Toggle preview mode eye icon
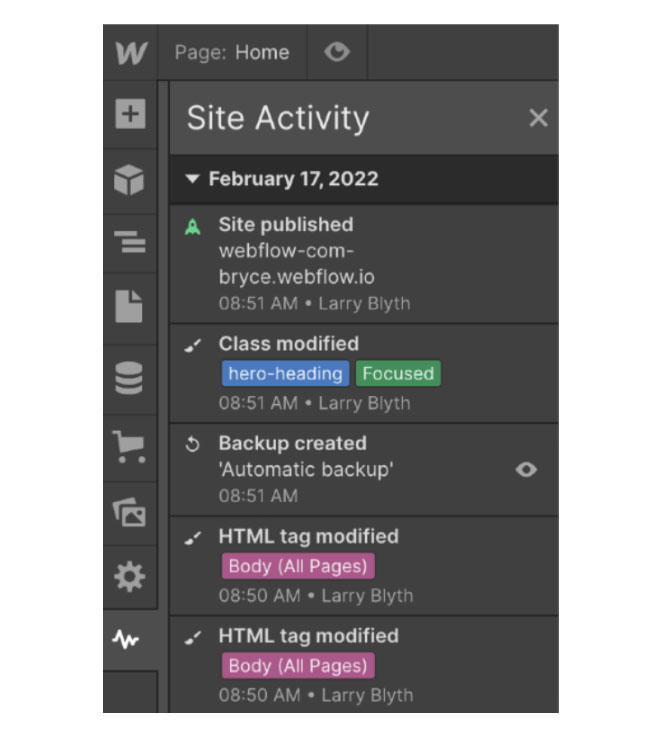Screen dimensions: 665x739 [337, 52]
